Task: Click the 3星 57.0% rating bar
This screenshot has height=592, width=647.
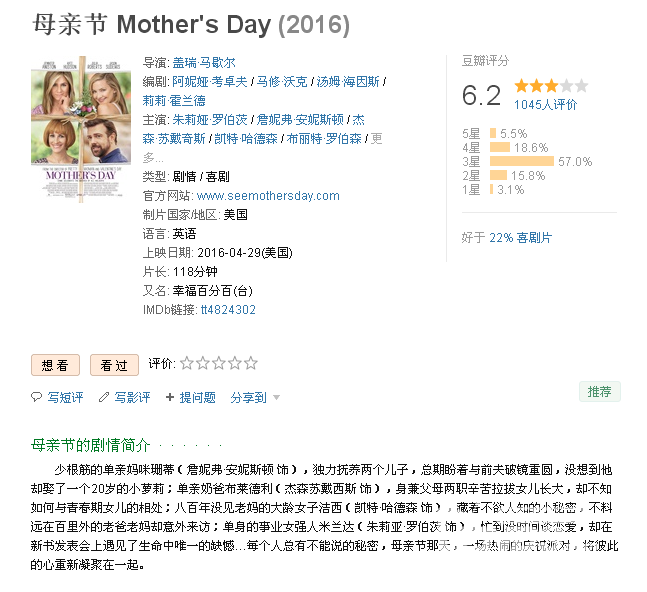Action: (522, 161)
